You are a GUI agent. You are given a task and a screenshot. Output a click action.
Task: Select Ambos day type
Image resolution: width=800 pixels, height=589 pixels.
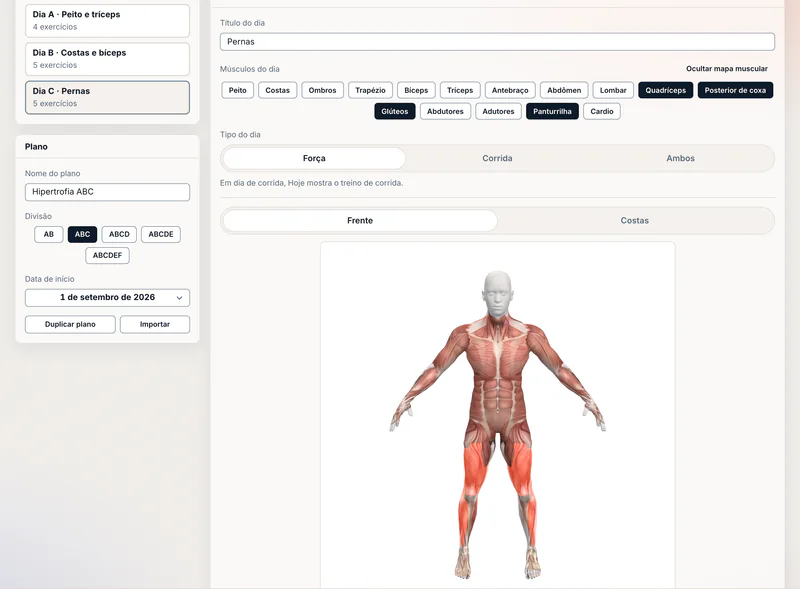[x=681, y=158]
